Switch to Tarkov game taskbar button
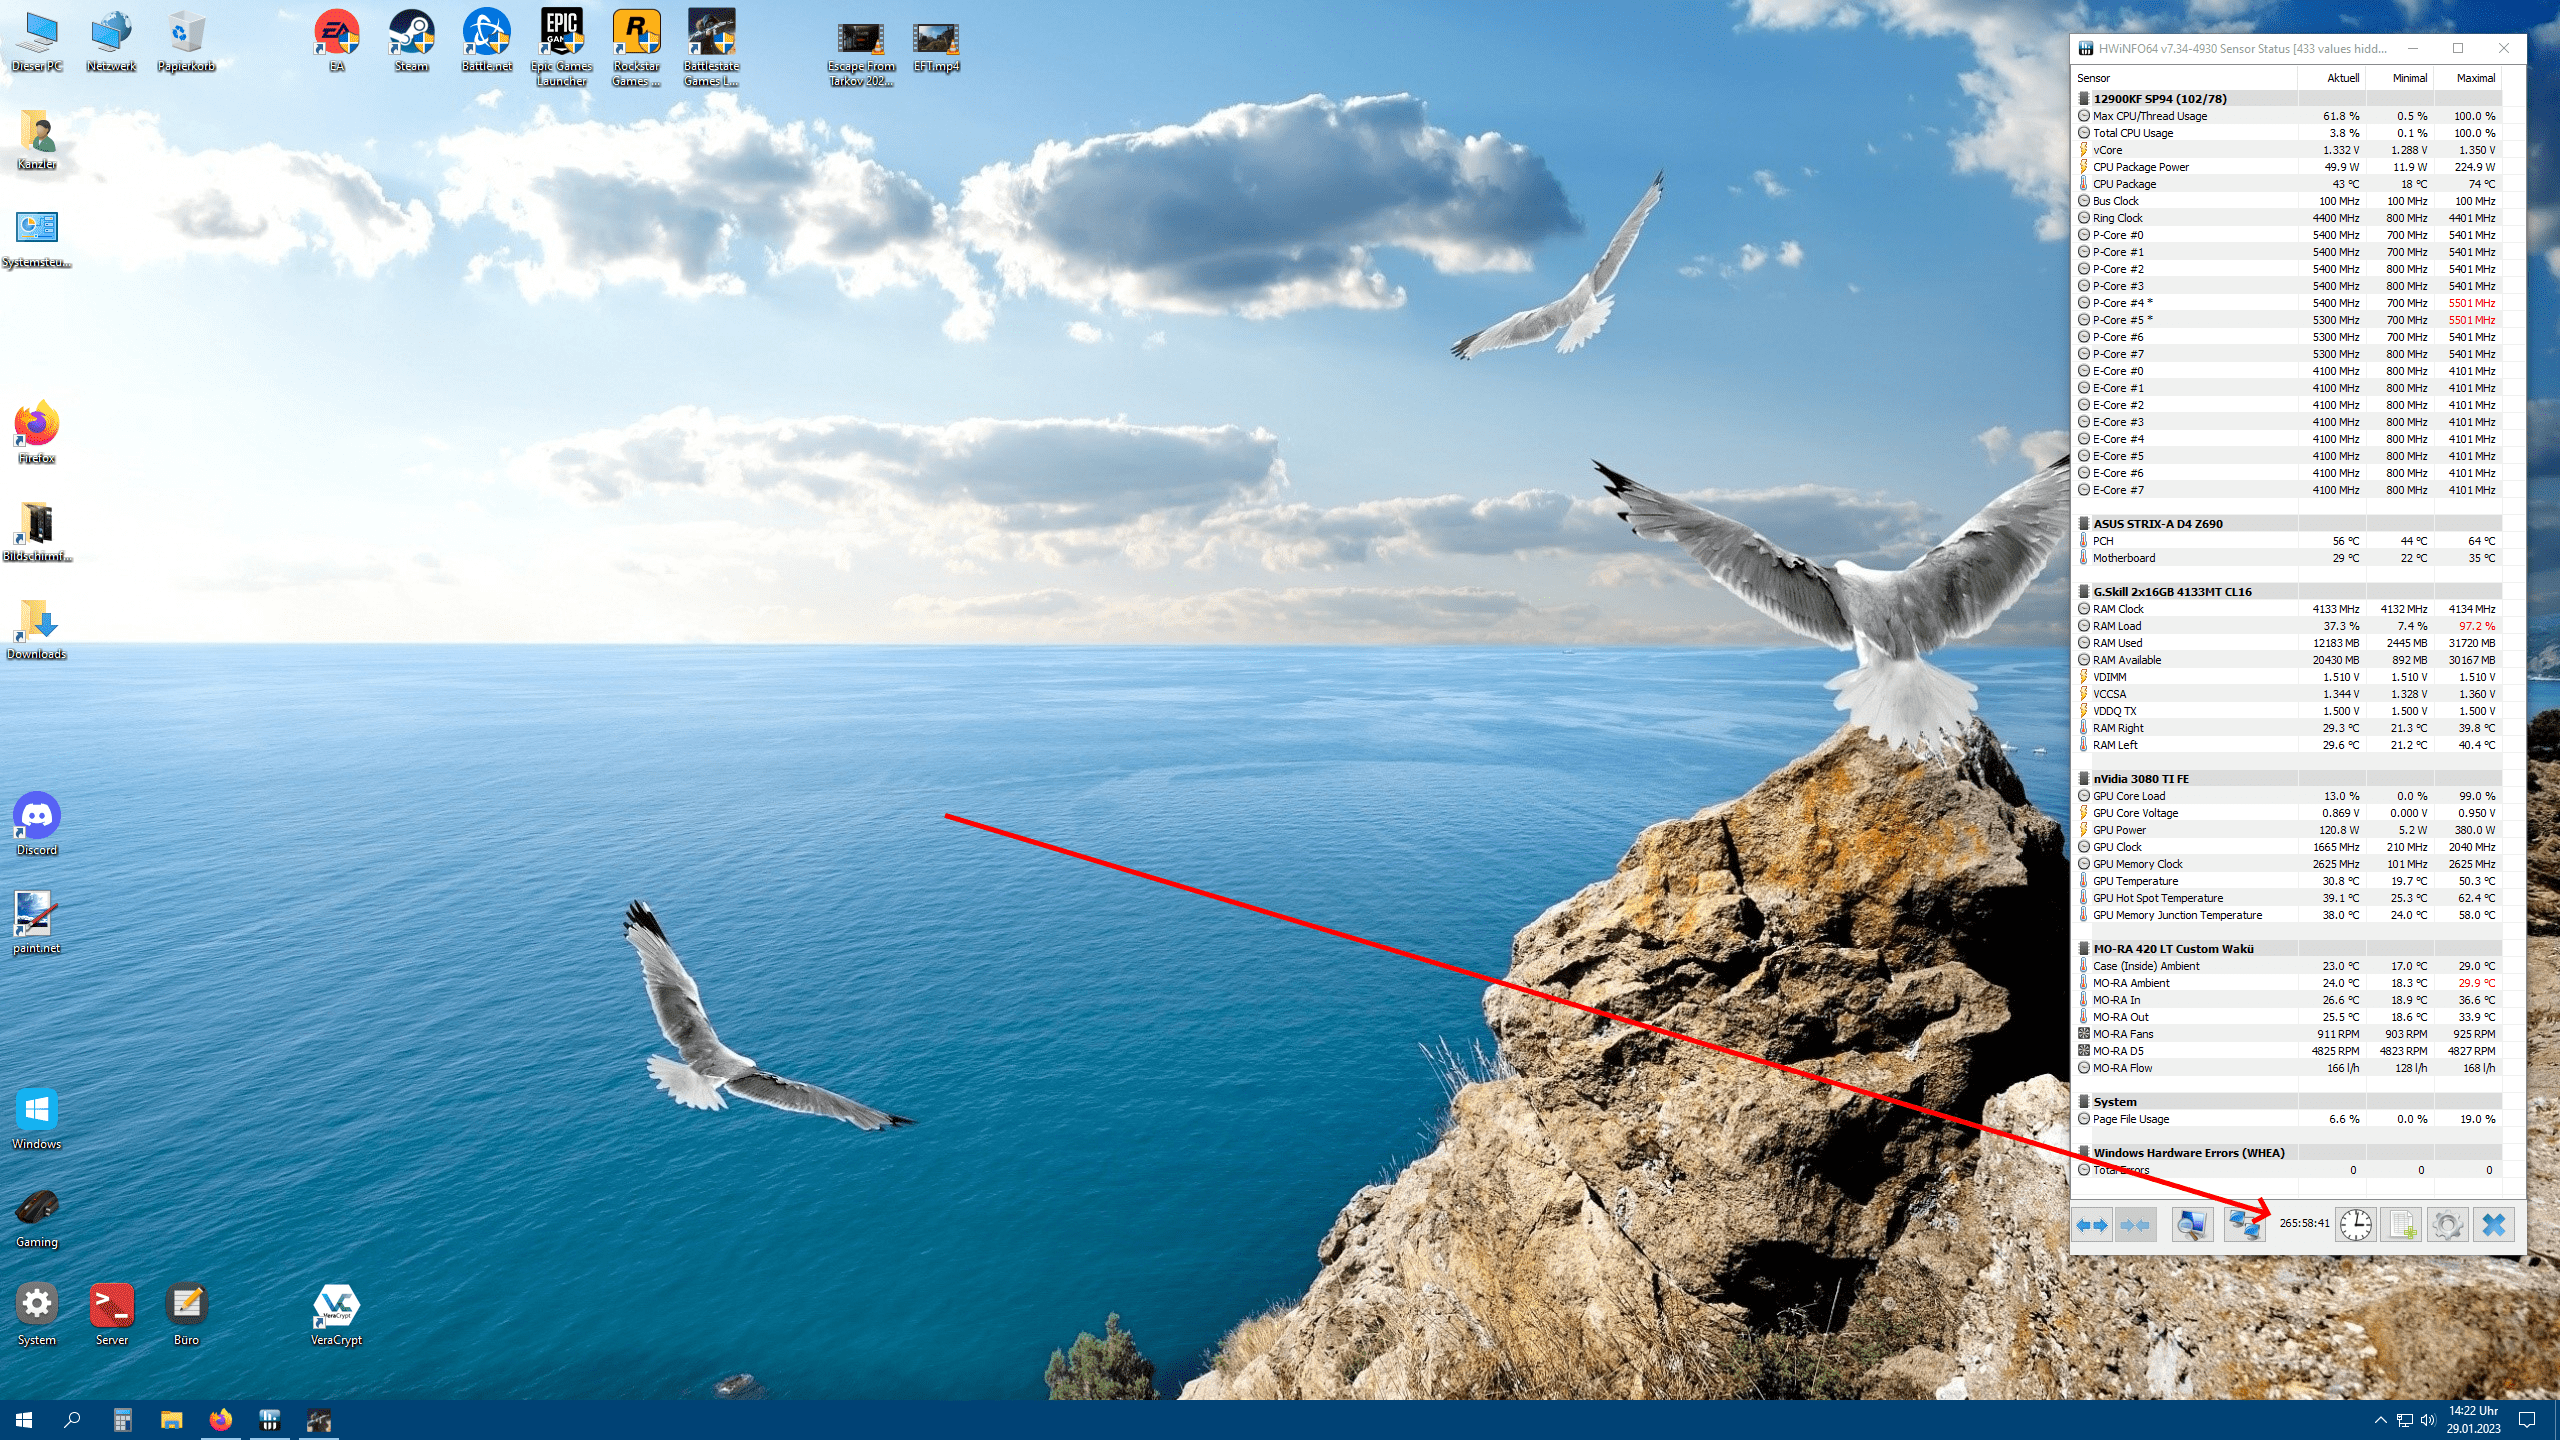The width and height of the screenshot is (2560, 1440). (x=319, y=1420)
